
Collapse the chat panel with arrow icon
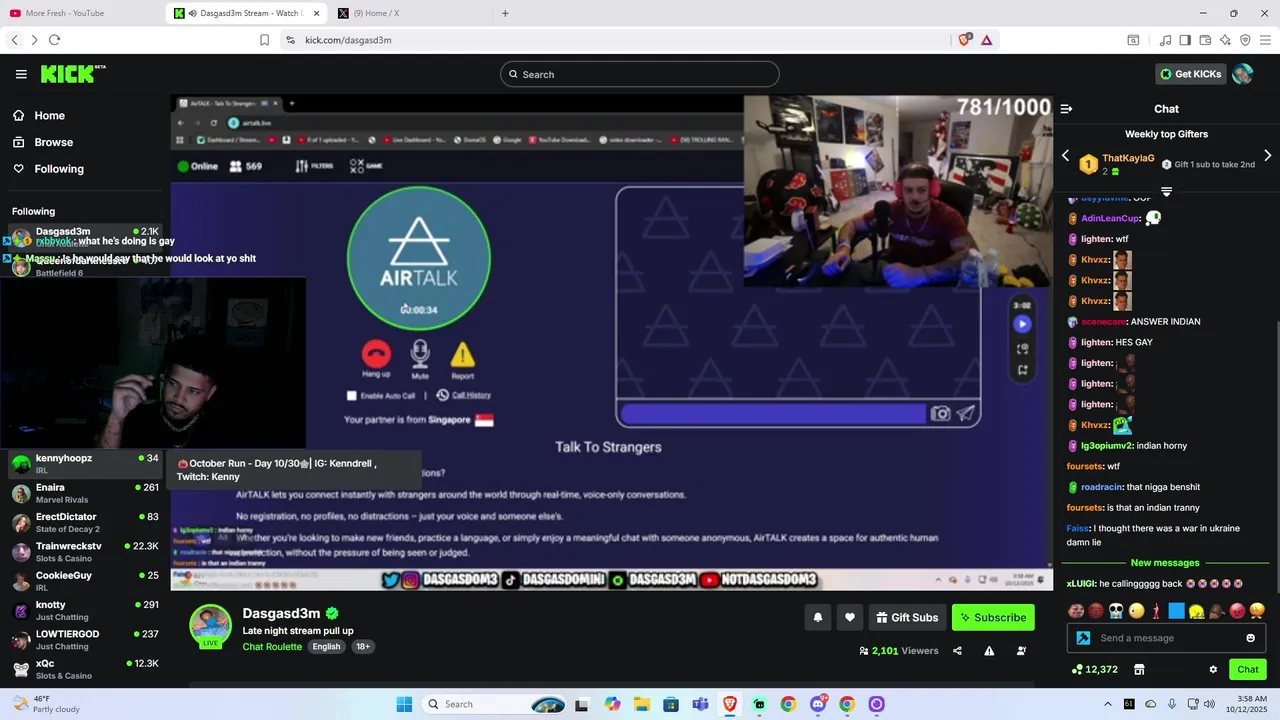pyautogui.click(x=1066, y=109)
